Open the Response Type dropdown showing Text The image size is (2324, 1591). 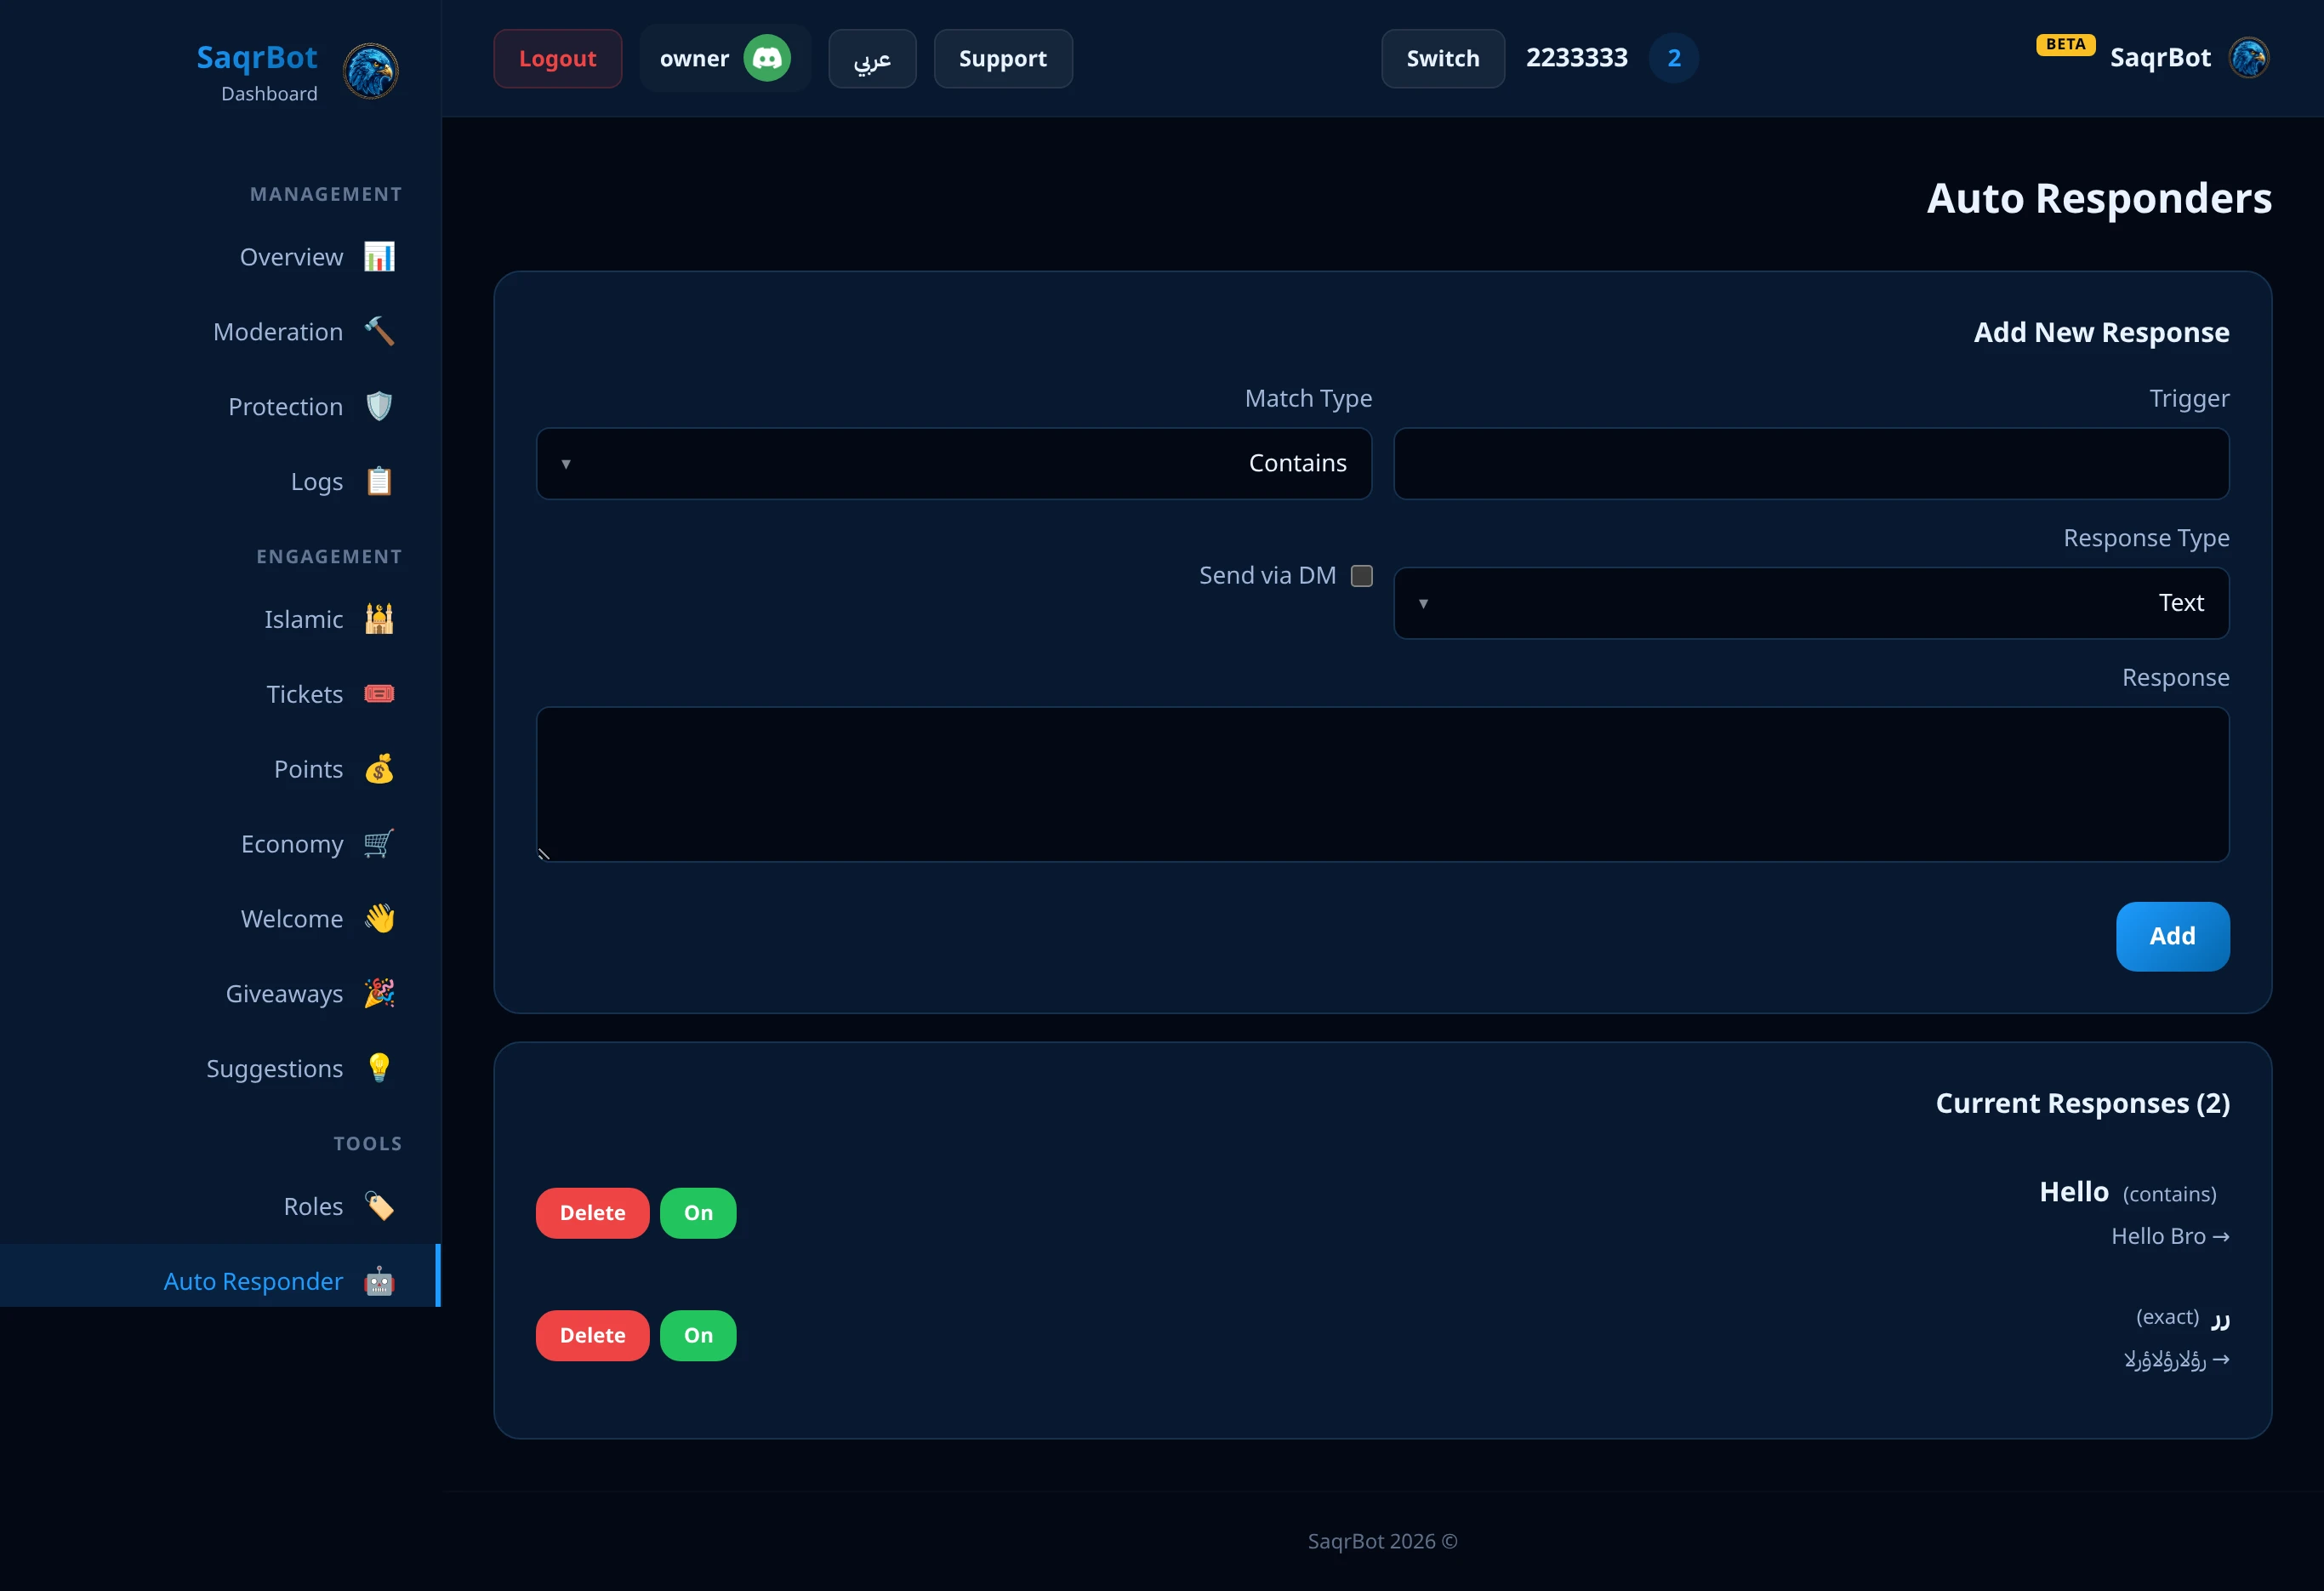1811,603
